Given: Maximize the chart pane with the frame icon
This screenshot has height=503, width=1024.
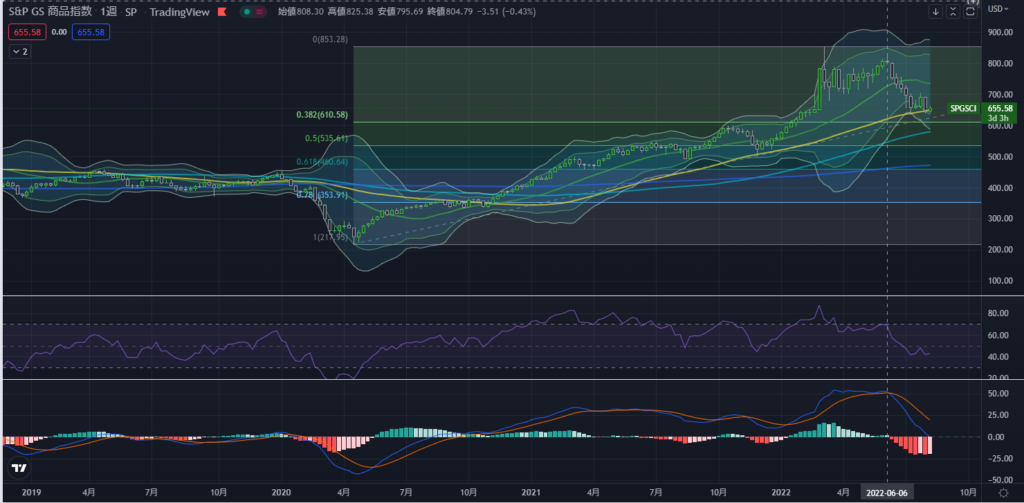Looking at the screenshot, I should (x=970, y=12).
